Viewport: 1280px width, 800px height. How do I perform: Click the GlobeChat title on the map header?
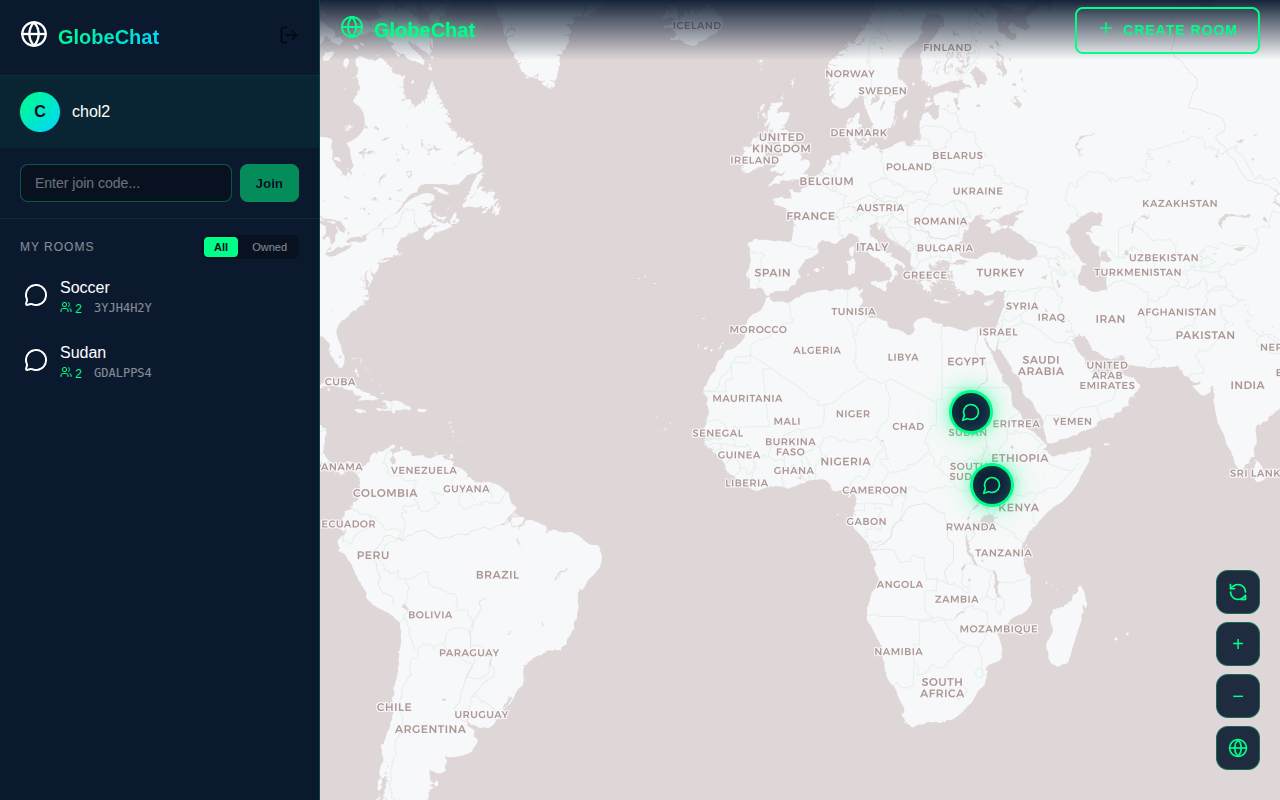click(x=424, y=30)
